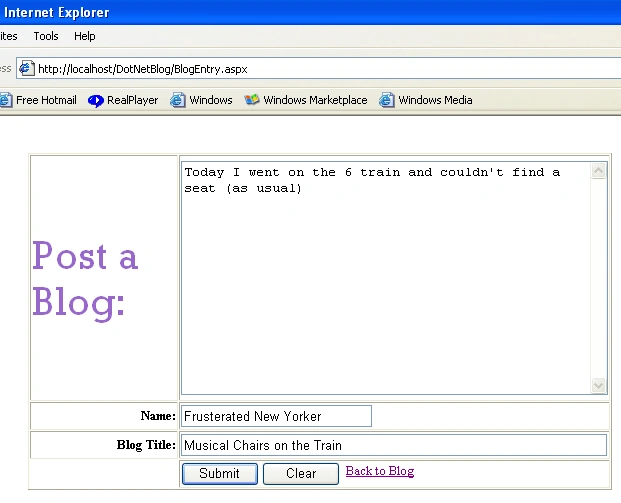Open the Tools menu

46,36
